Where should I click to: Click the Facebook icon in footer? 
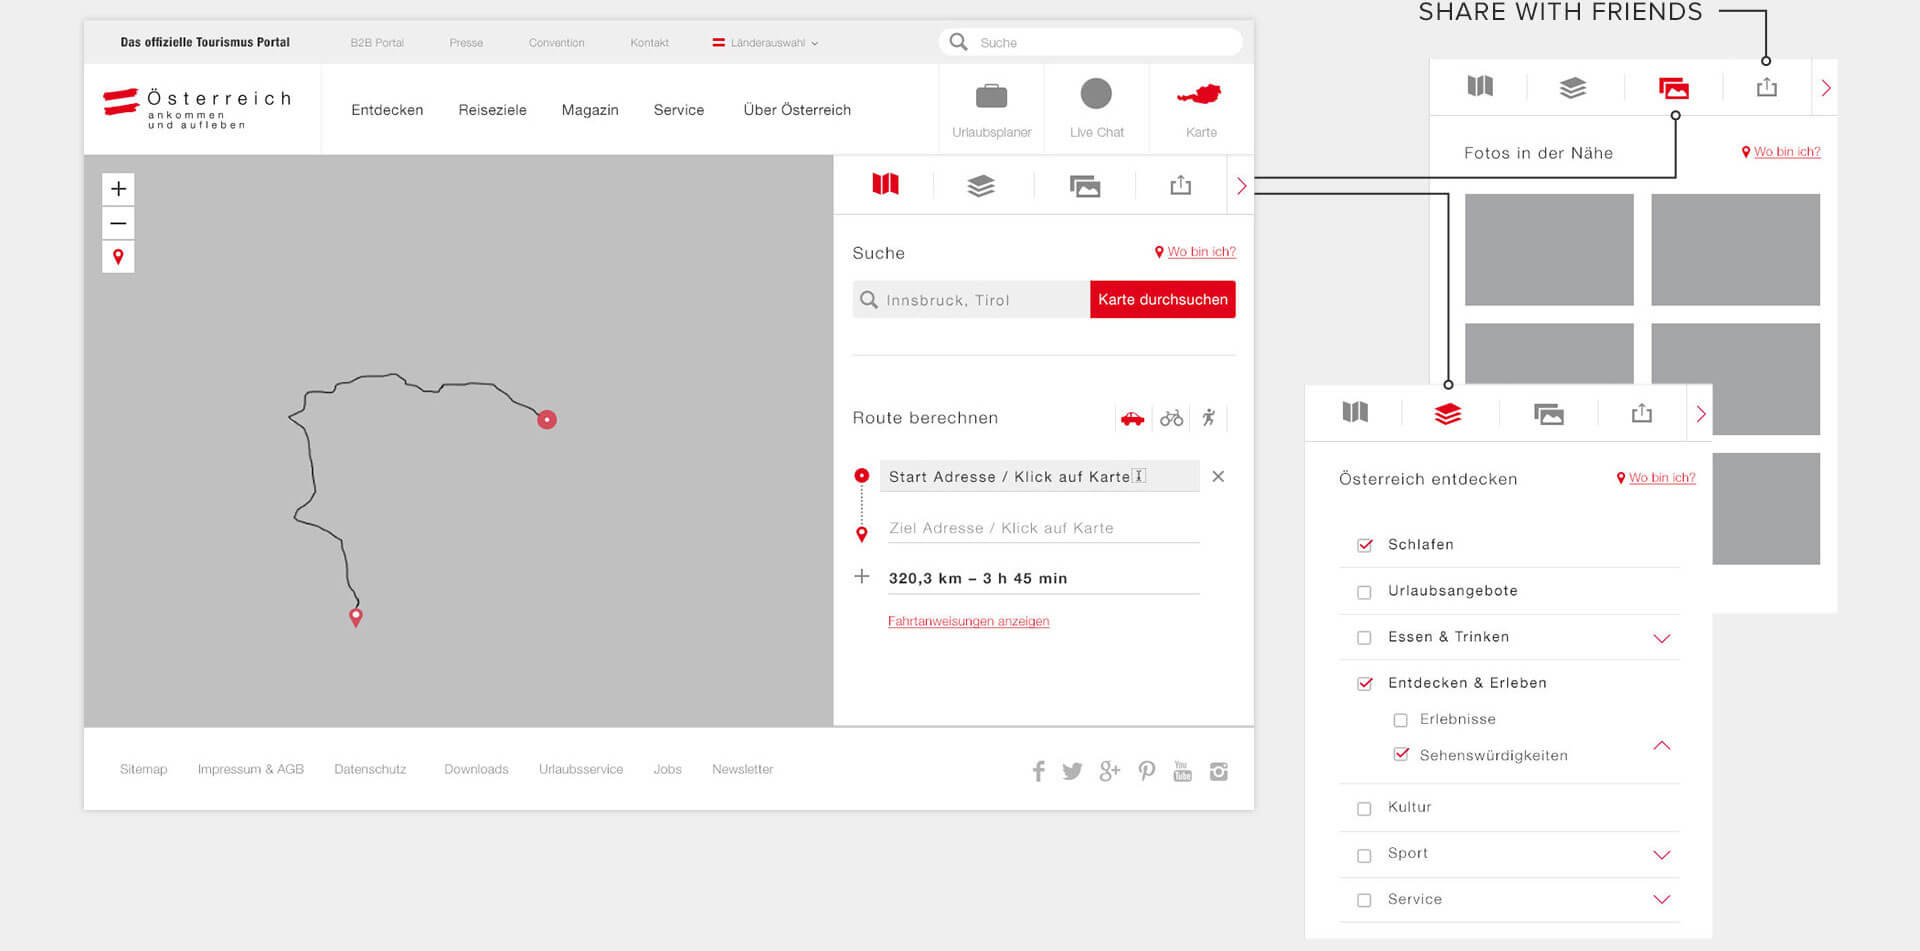pos(1038,771)
